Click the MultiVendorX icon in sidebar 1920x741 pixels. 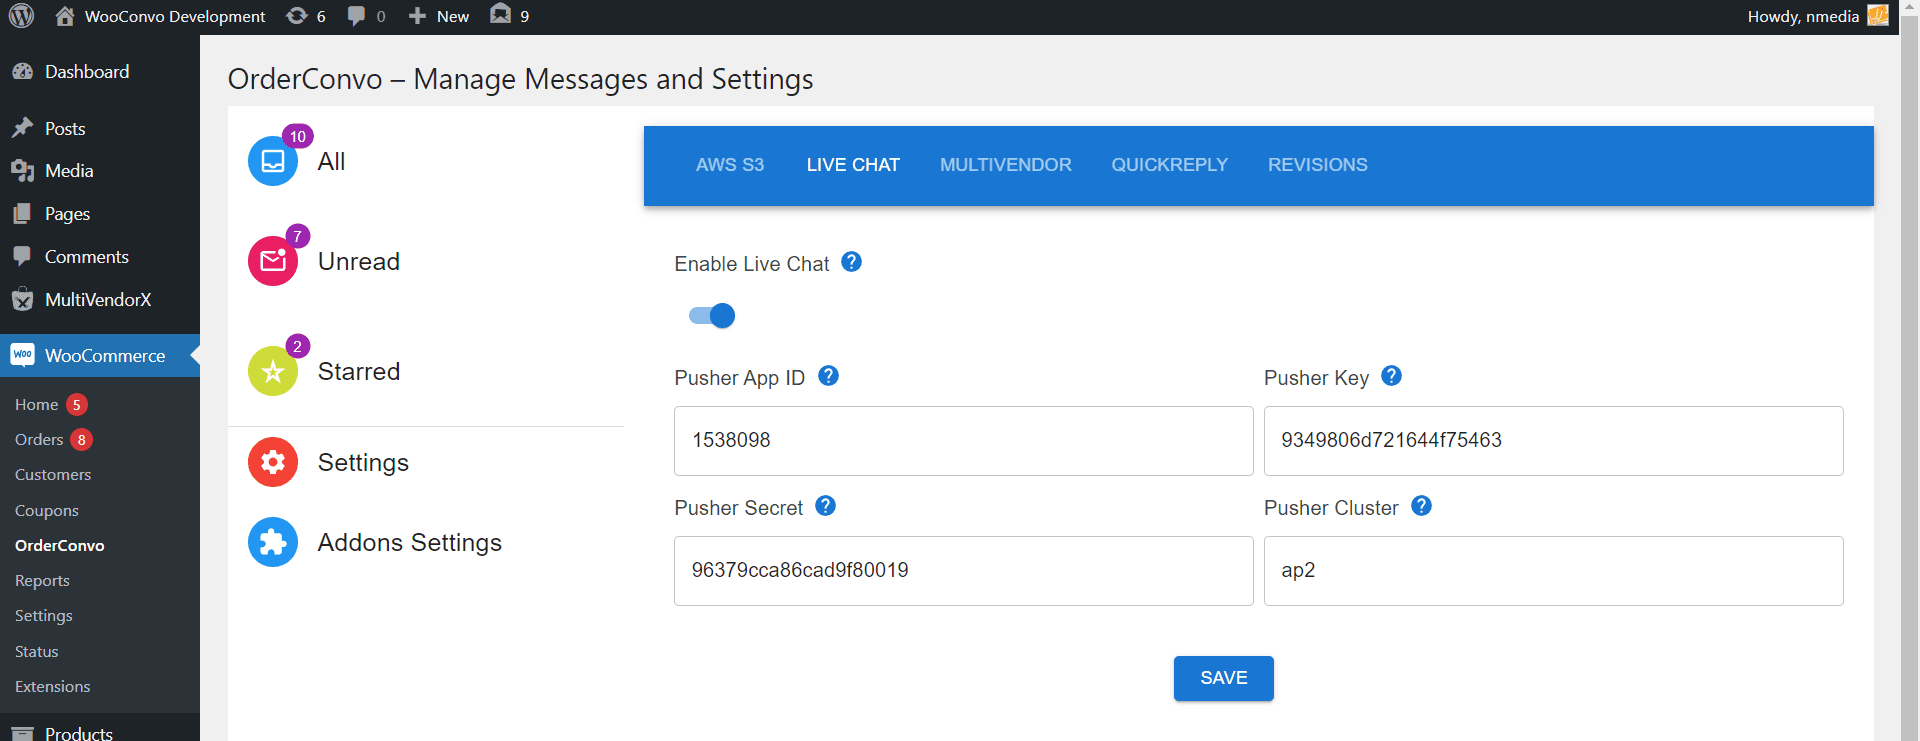22,299
